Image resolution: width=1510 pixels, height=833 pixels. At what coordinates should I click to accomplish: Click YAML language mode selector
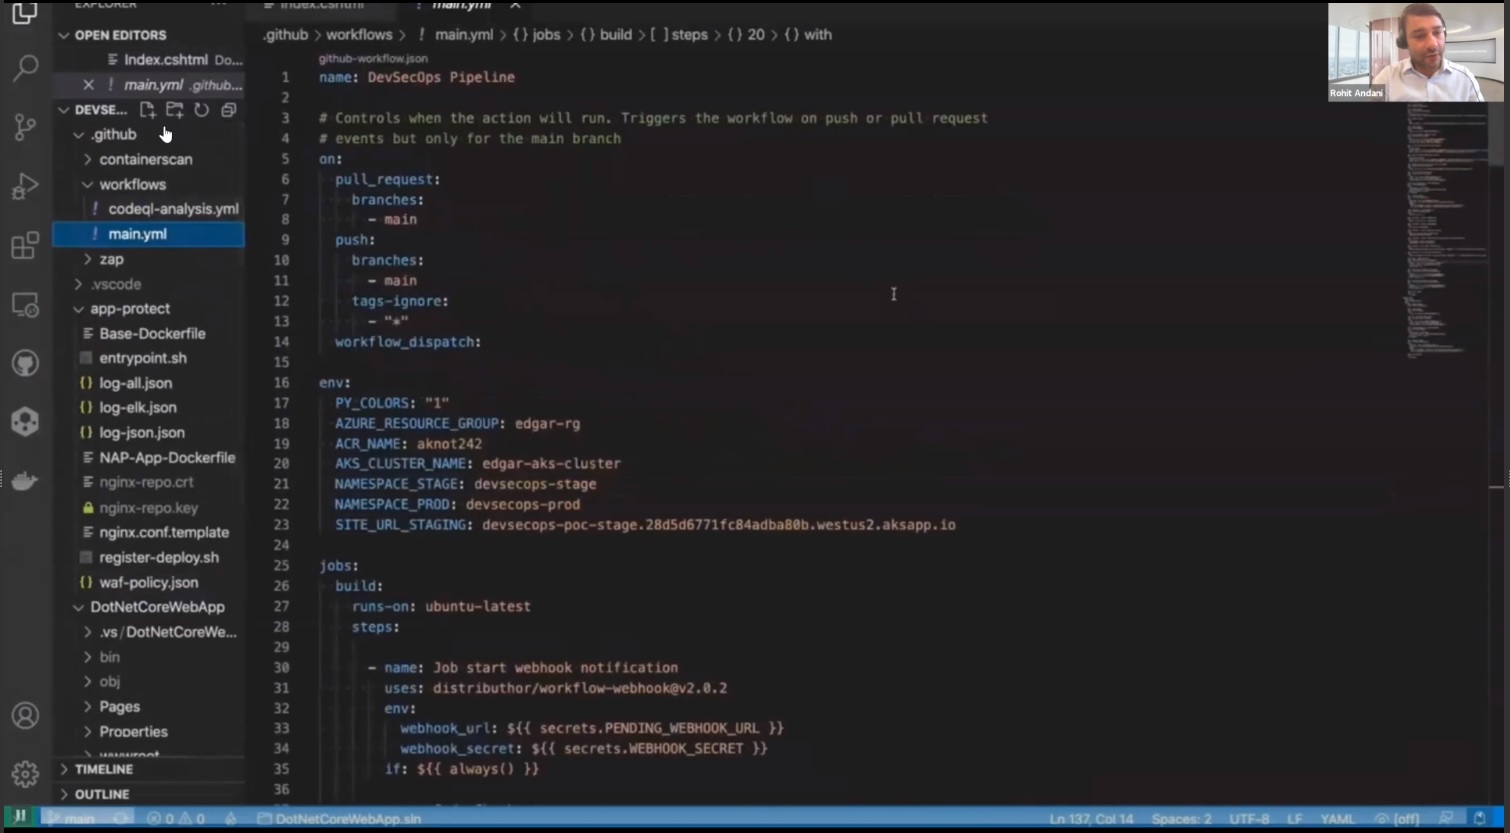pyautogui.click(x=1337, y=819)
